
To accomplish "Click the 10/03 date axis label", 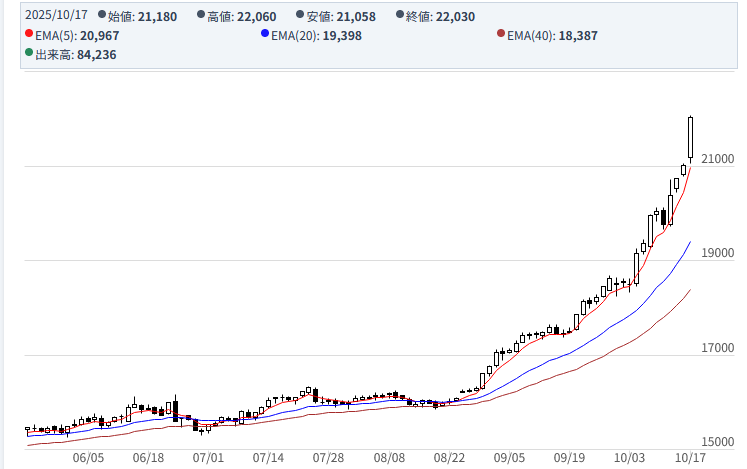I will tap(629, 458).
